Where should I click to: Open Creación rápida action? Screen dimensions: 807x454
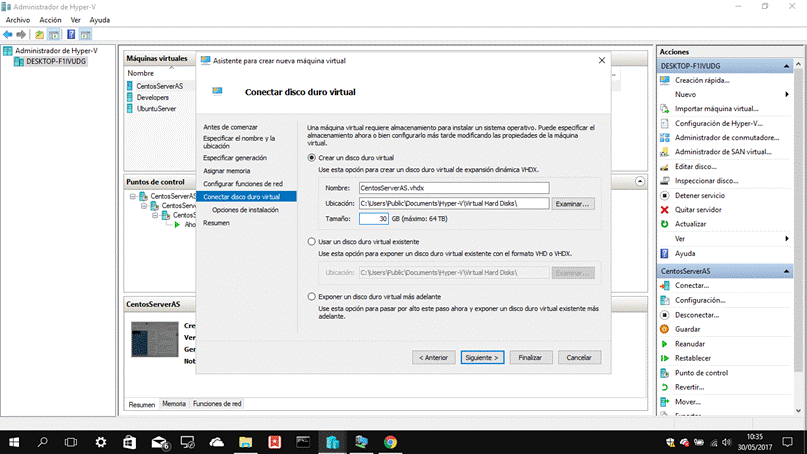coord(702,80)
